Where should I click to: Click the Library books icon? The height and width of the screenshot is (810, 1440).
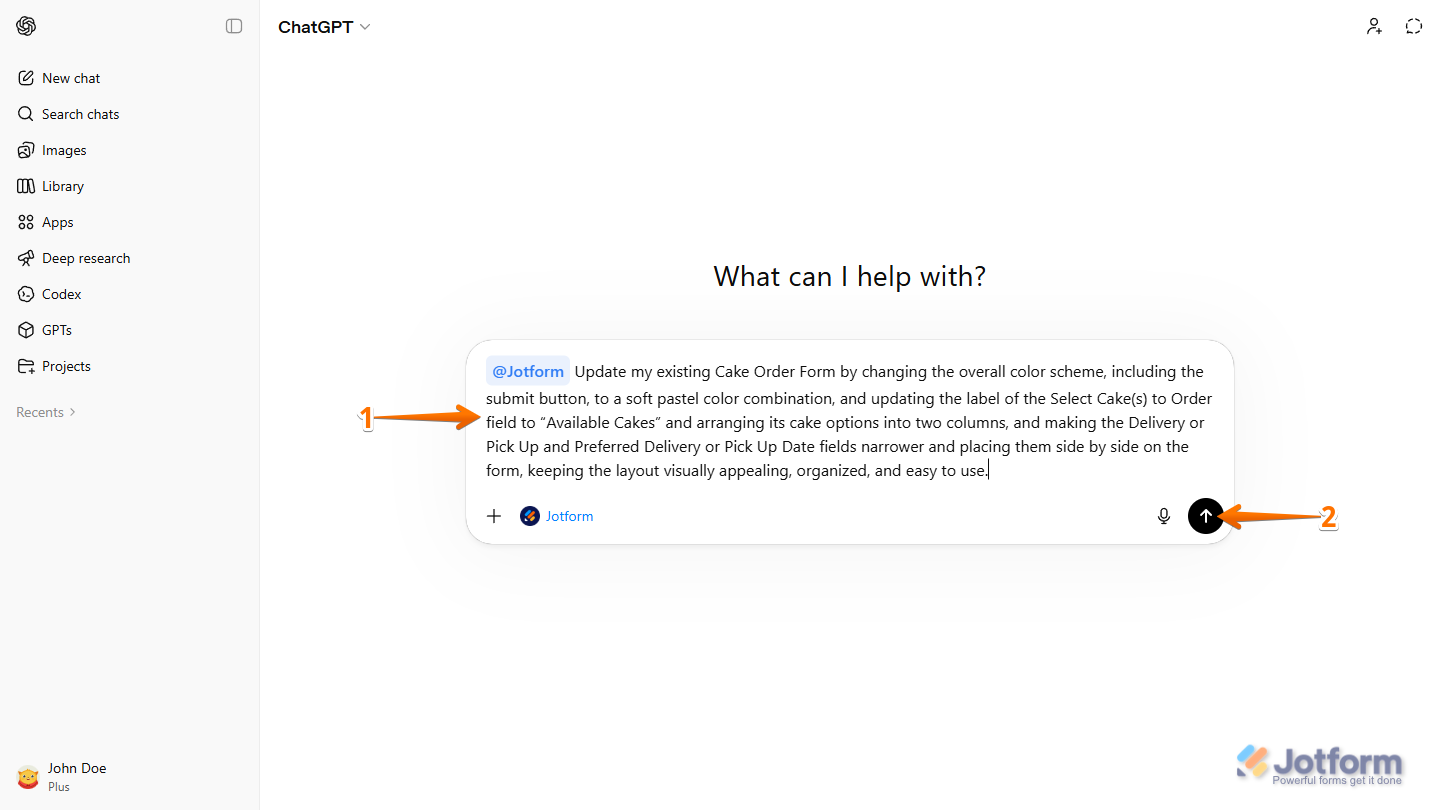click(26, 186)
